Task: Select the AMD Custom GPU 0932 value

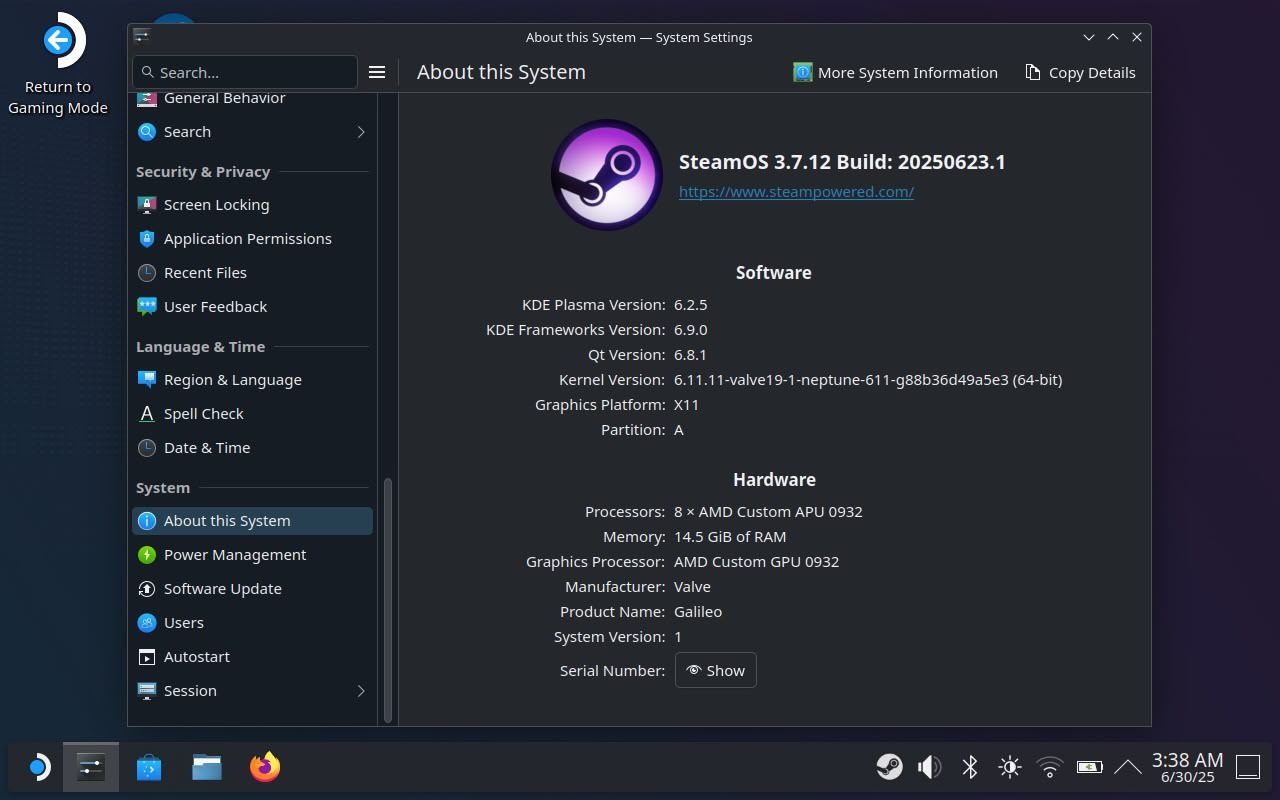Action: coord(756,562)
